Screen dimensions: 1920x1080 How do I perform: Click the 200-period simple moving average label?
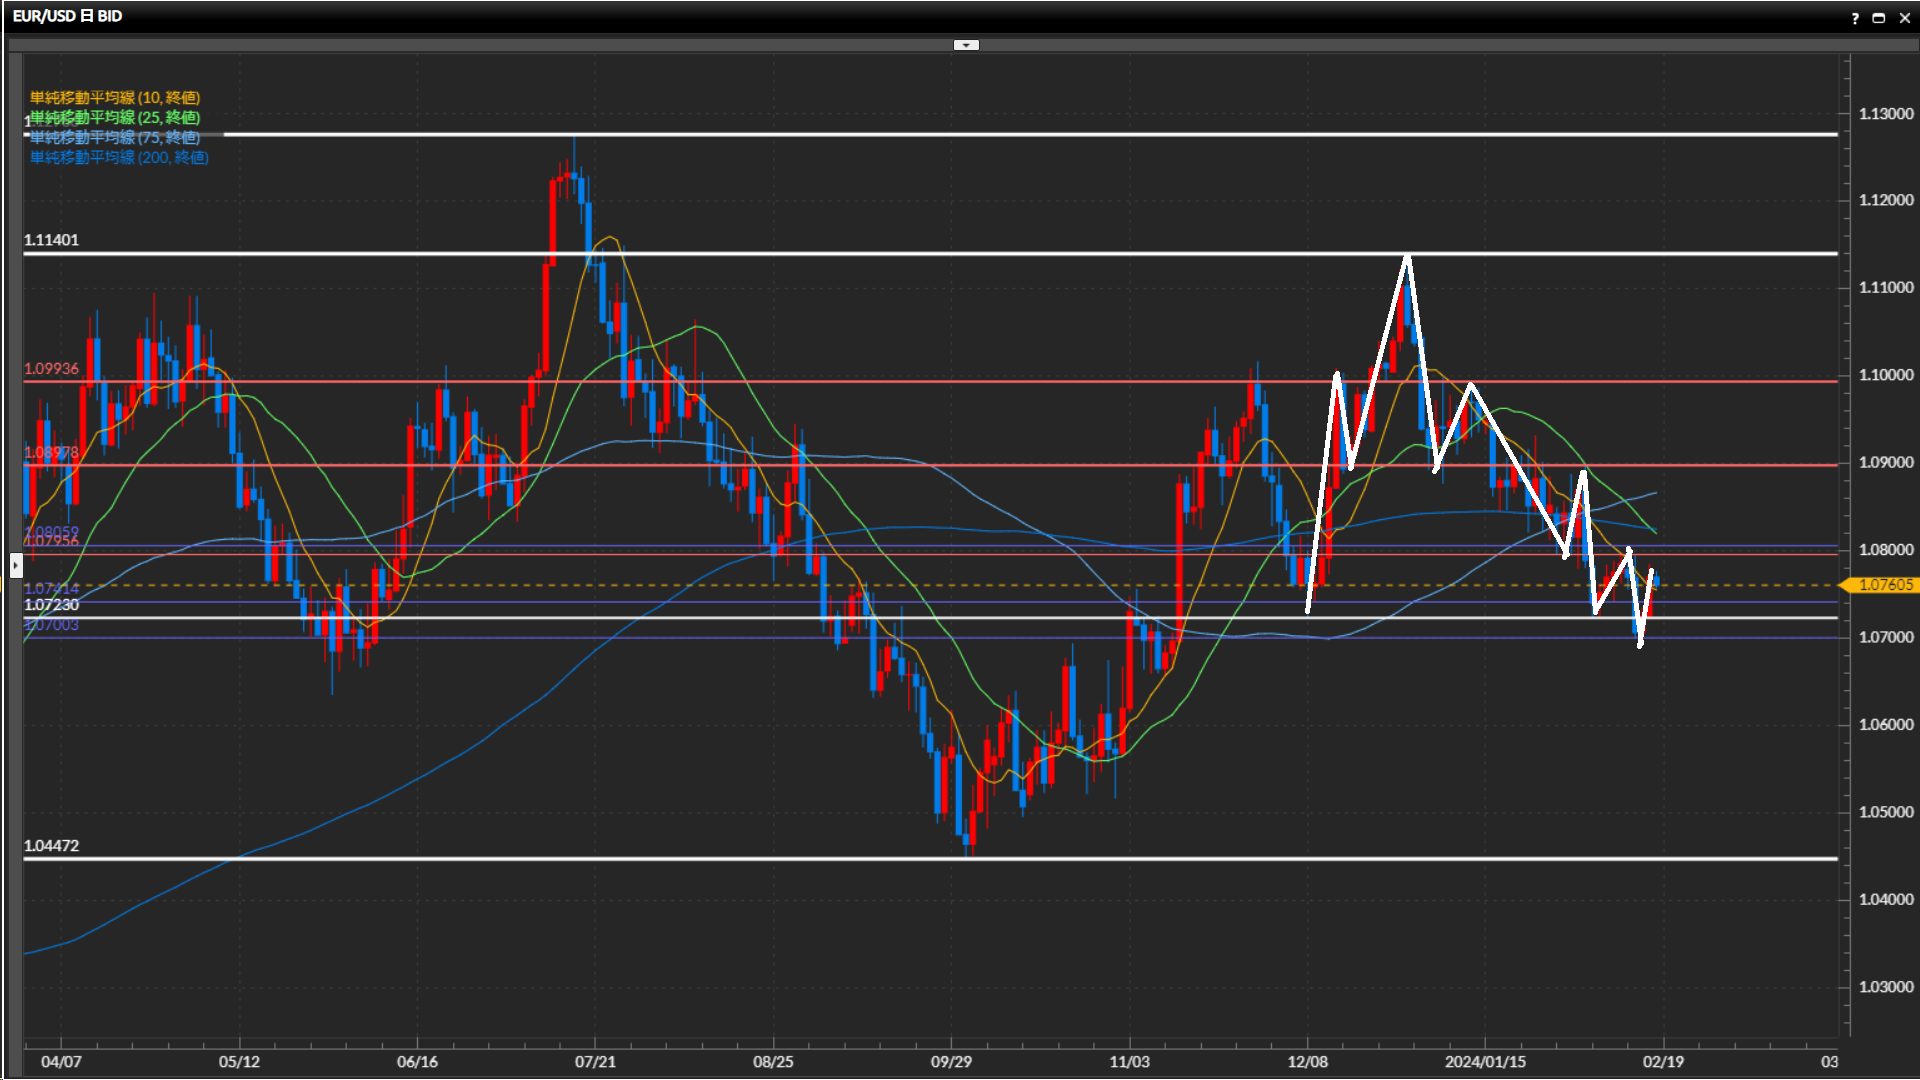[119, 157]
